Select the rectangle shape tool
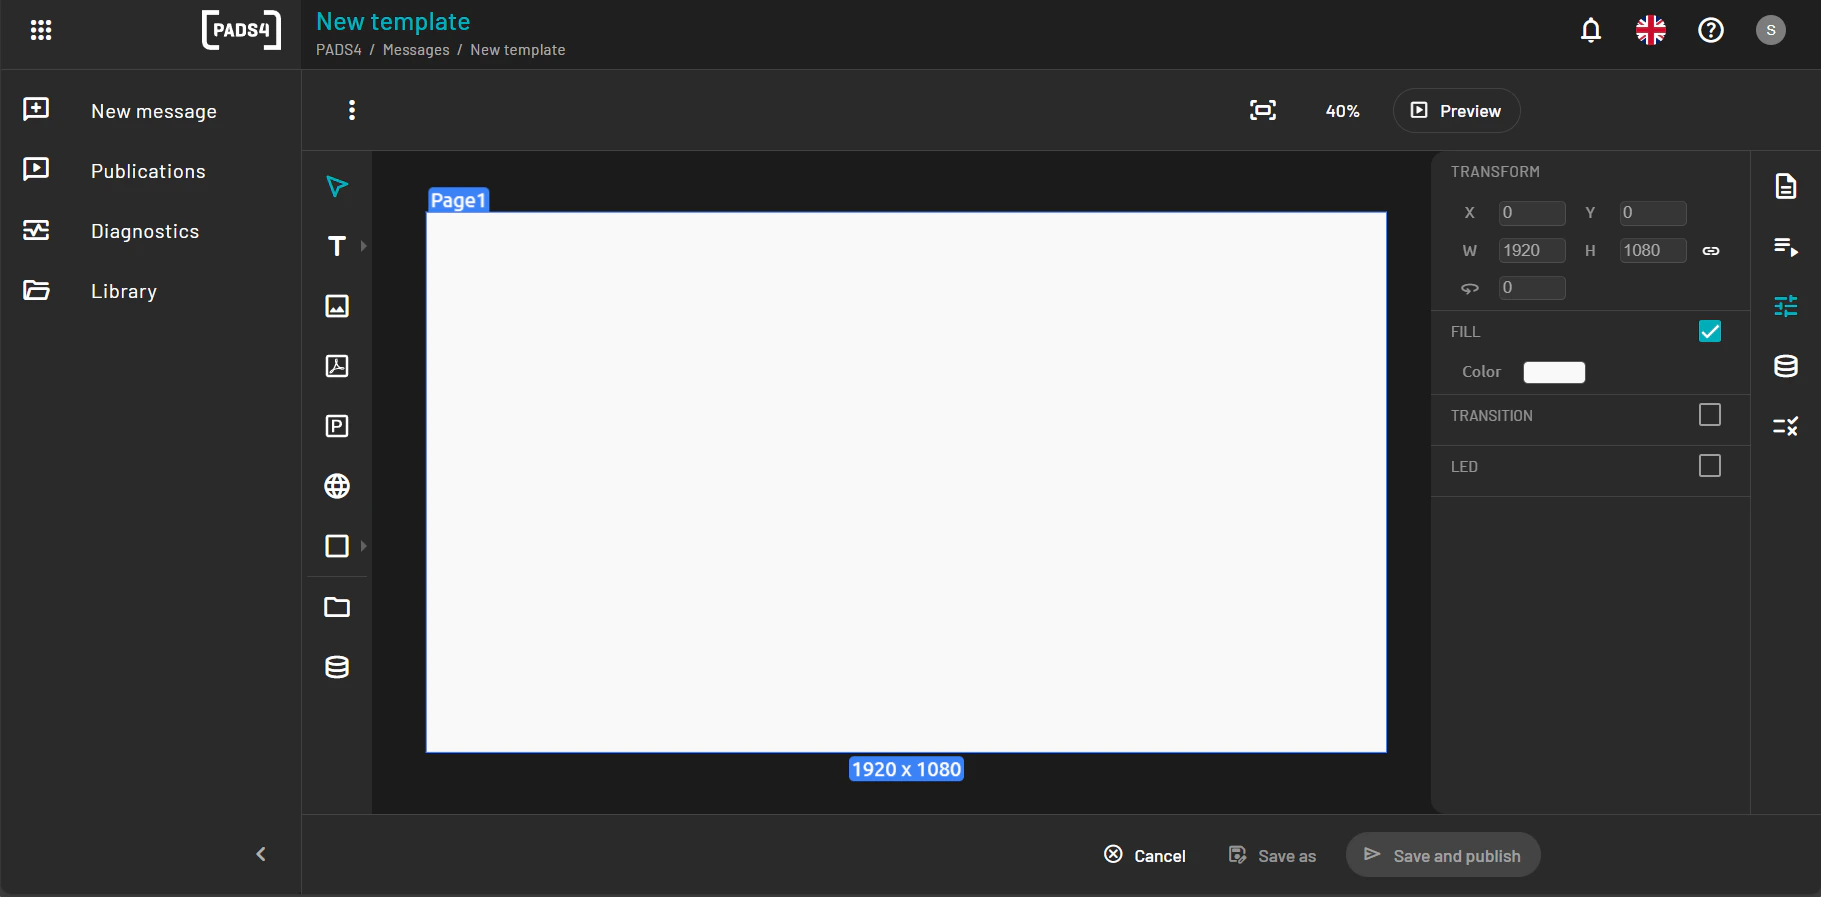Viewport: 1821px width, 897px height. point(337,546)
